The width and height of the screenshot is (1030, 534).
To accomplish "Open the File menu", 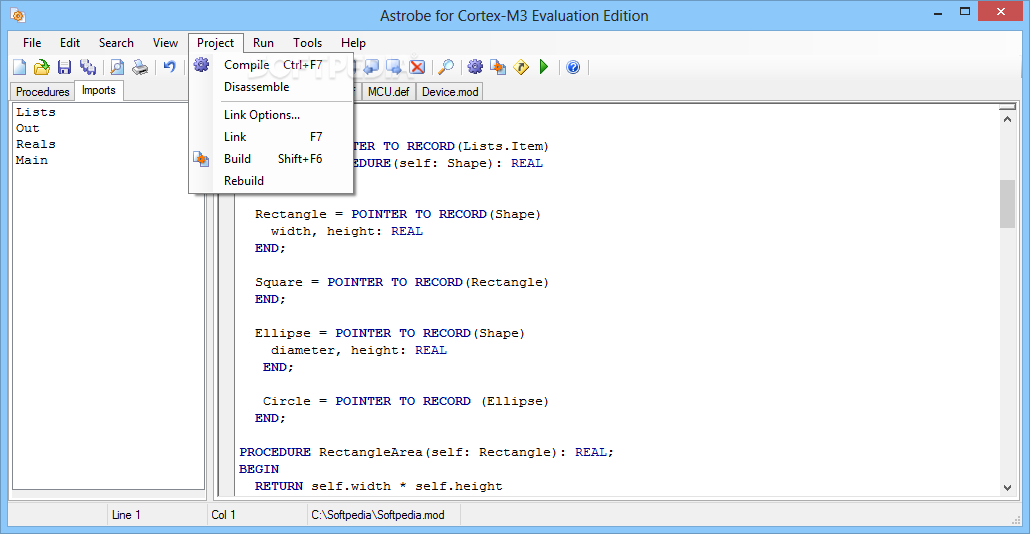I will click(x=32, y=43).
